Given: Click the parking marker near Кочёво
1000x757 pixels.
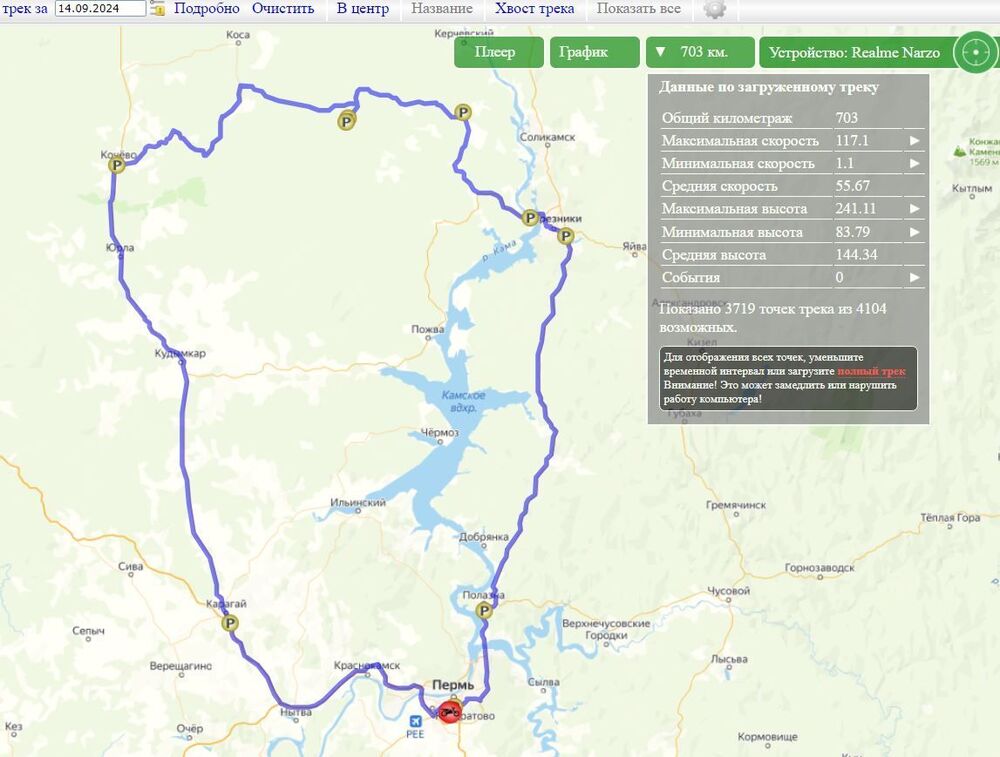Looking at the screenshot, I should click(116, 166).
